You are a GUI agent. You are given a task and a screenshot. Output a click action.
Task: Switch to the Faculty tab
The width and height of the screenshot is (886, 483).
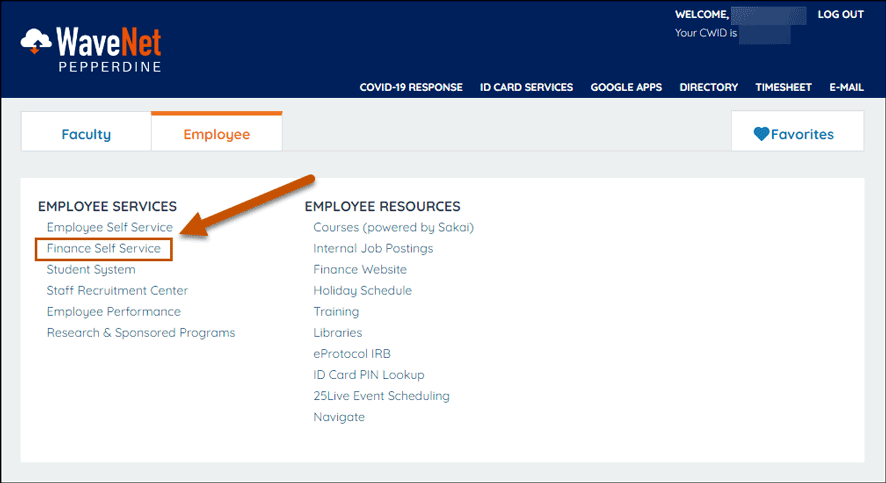pyautogui.click(x=86, y=134)
